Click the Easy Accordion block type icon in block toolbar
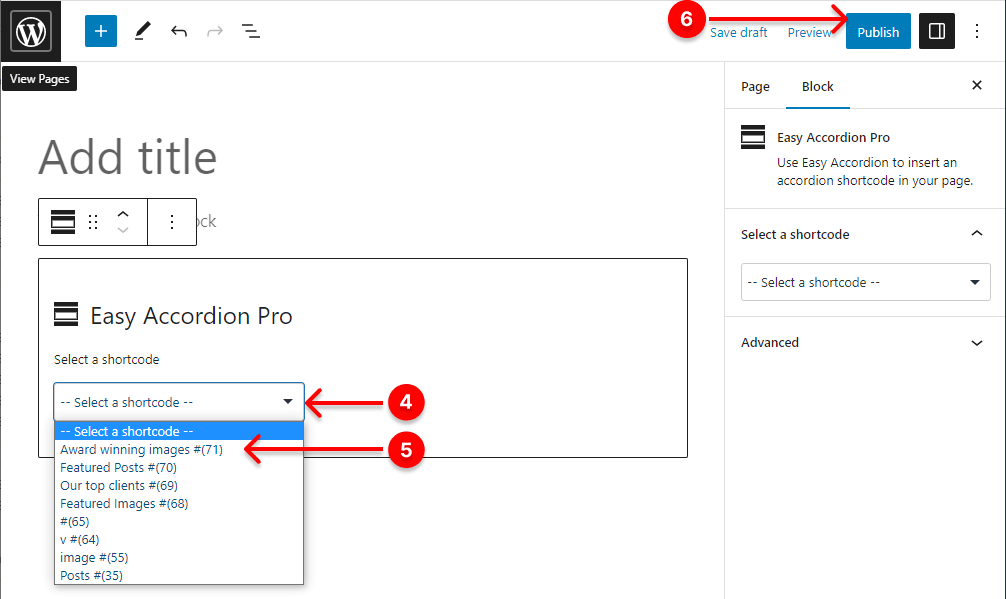1006x599 pixels. coord(63,222)
